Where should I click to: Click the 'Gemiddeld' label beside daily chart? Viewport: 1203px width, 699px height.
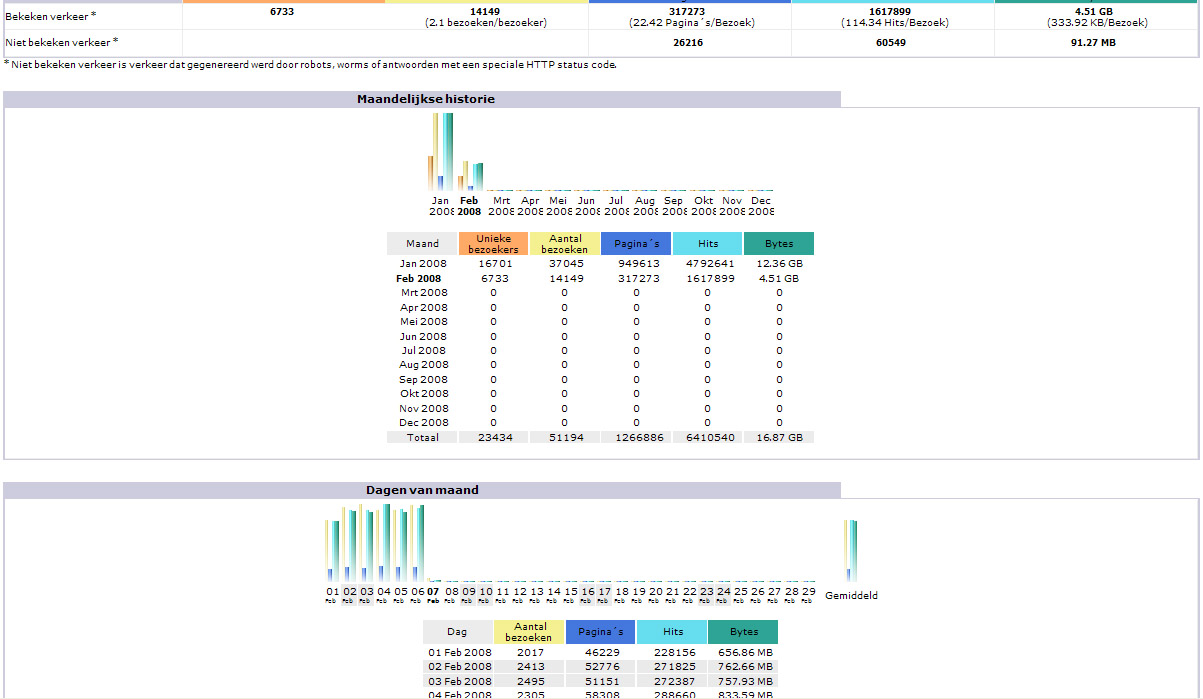tap(851, 595)
